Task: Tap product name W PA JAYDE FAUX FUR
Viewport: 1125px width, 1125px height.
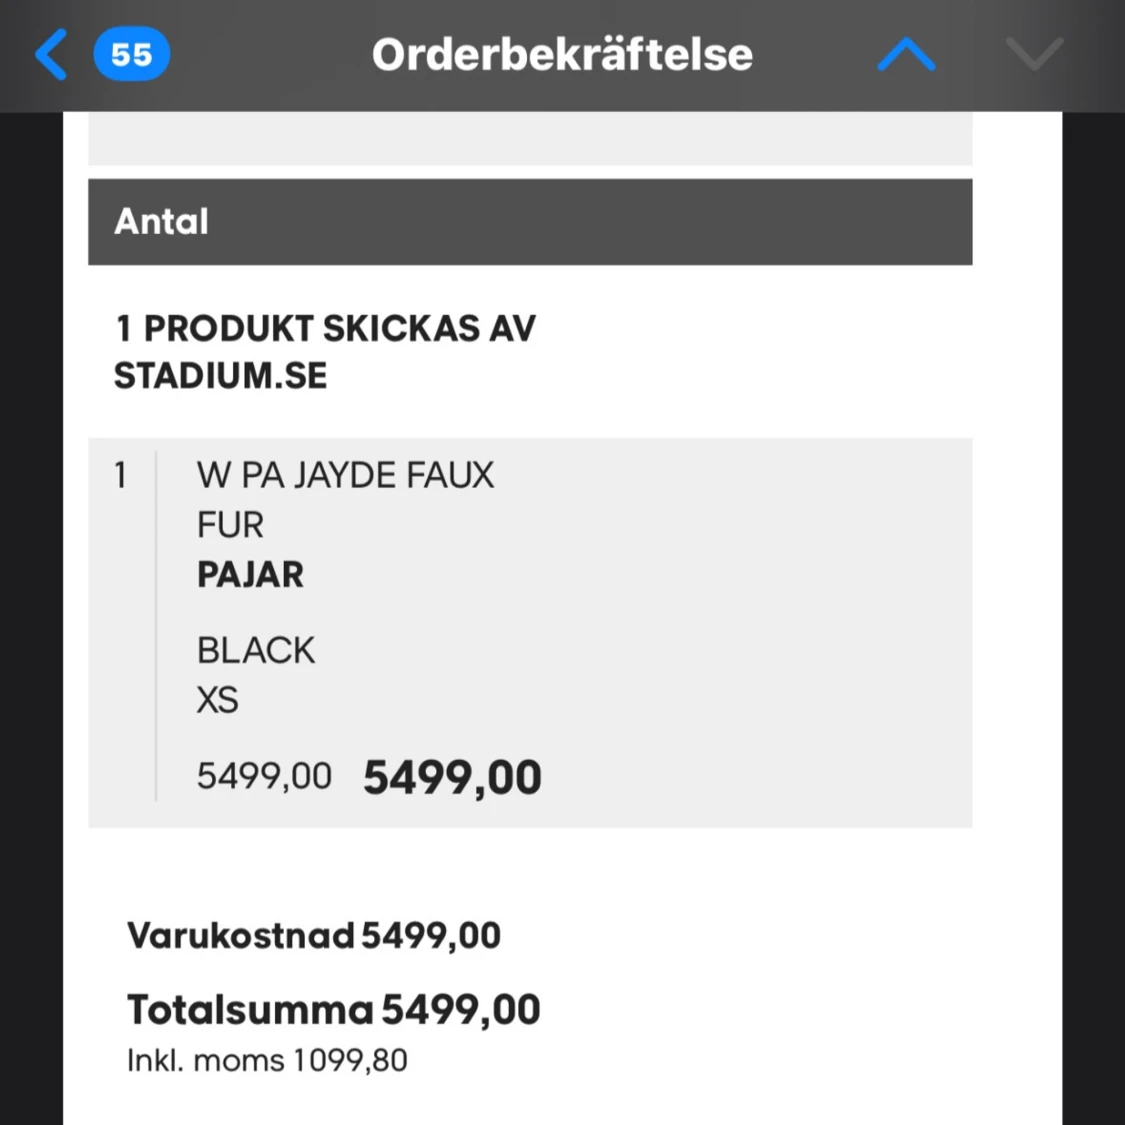Action: (x=345, y=499)
